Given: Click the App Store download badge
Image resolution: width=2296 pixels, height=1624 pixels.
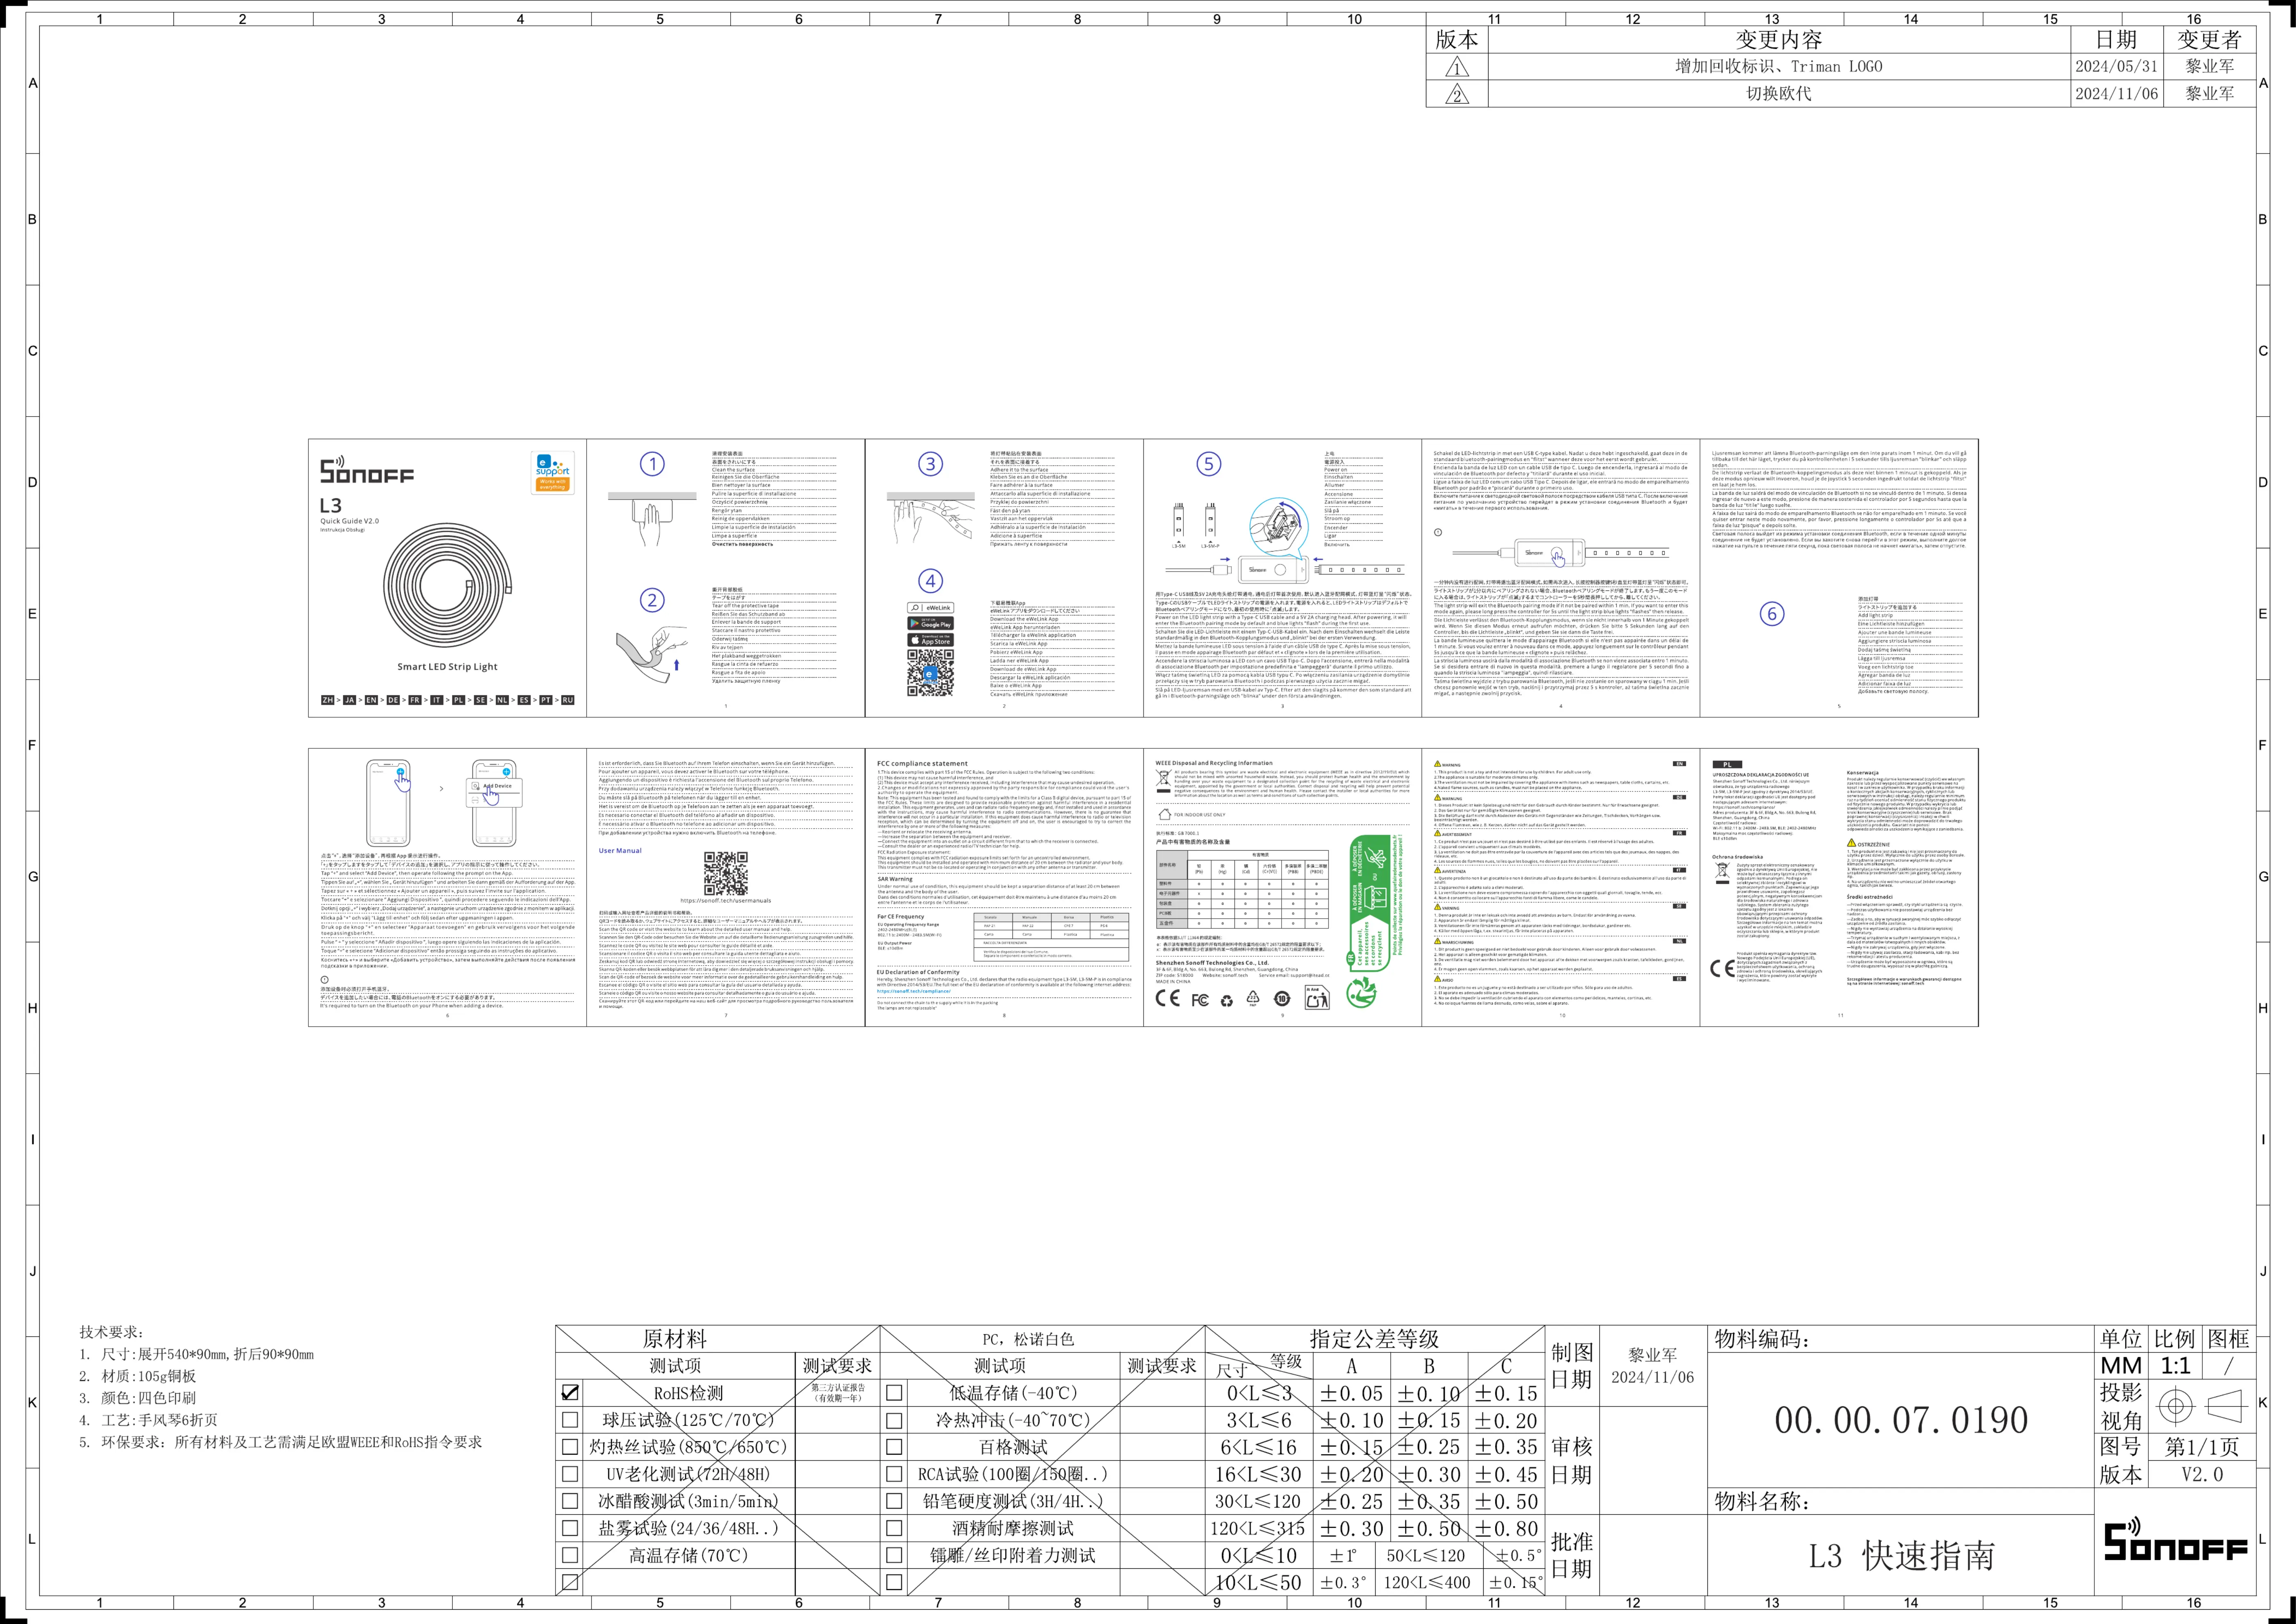Looking at the screenshot, I should coord(930,640).
